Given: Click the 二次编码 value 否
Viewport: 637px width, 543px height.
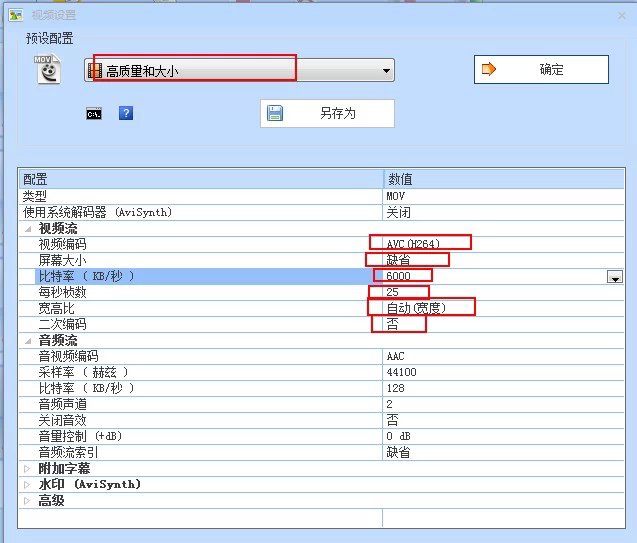Looking at the screenshot, I should tap(392, 324).
